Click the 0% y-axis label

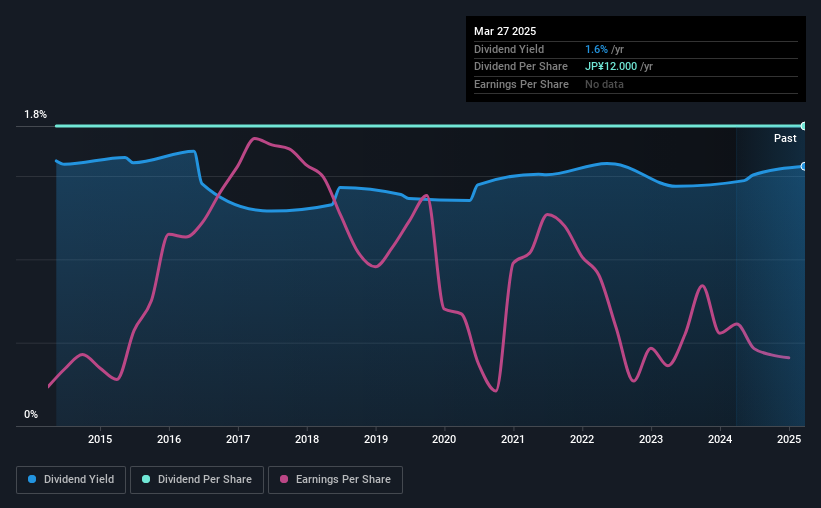[x=31, y=414]
